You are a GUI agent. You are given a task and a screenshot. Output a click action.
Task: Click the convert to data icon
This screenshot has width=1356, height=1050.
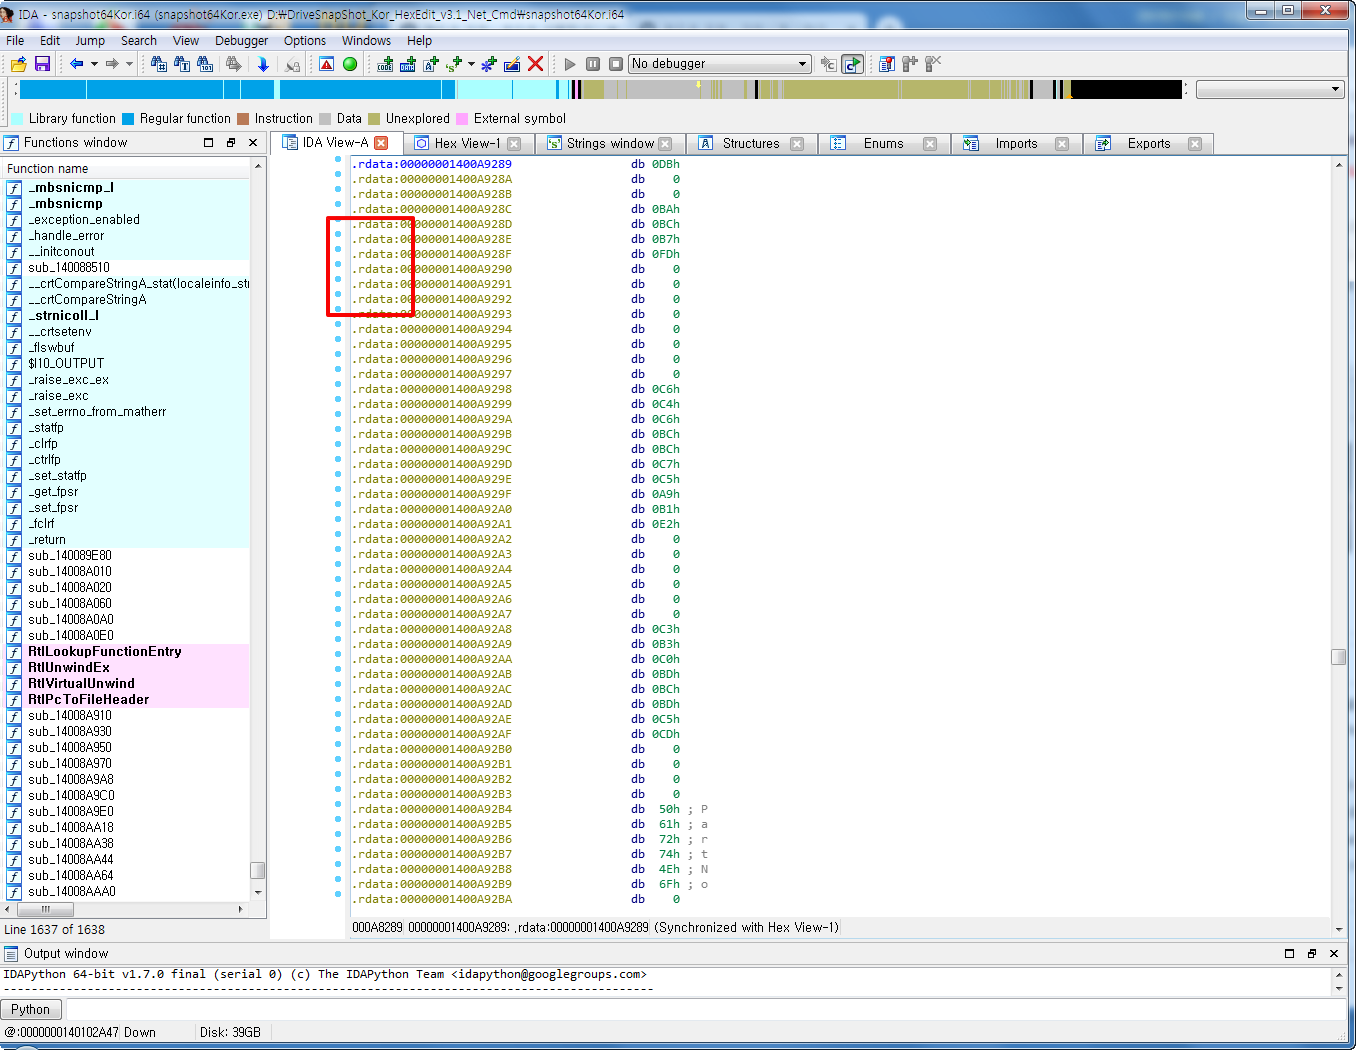[x=408, y=64]
